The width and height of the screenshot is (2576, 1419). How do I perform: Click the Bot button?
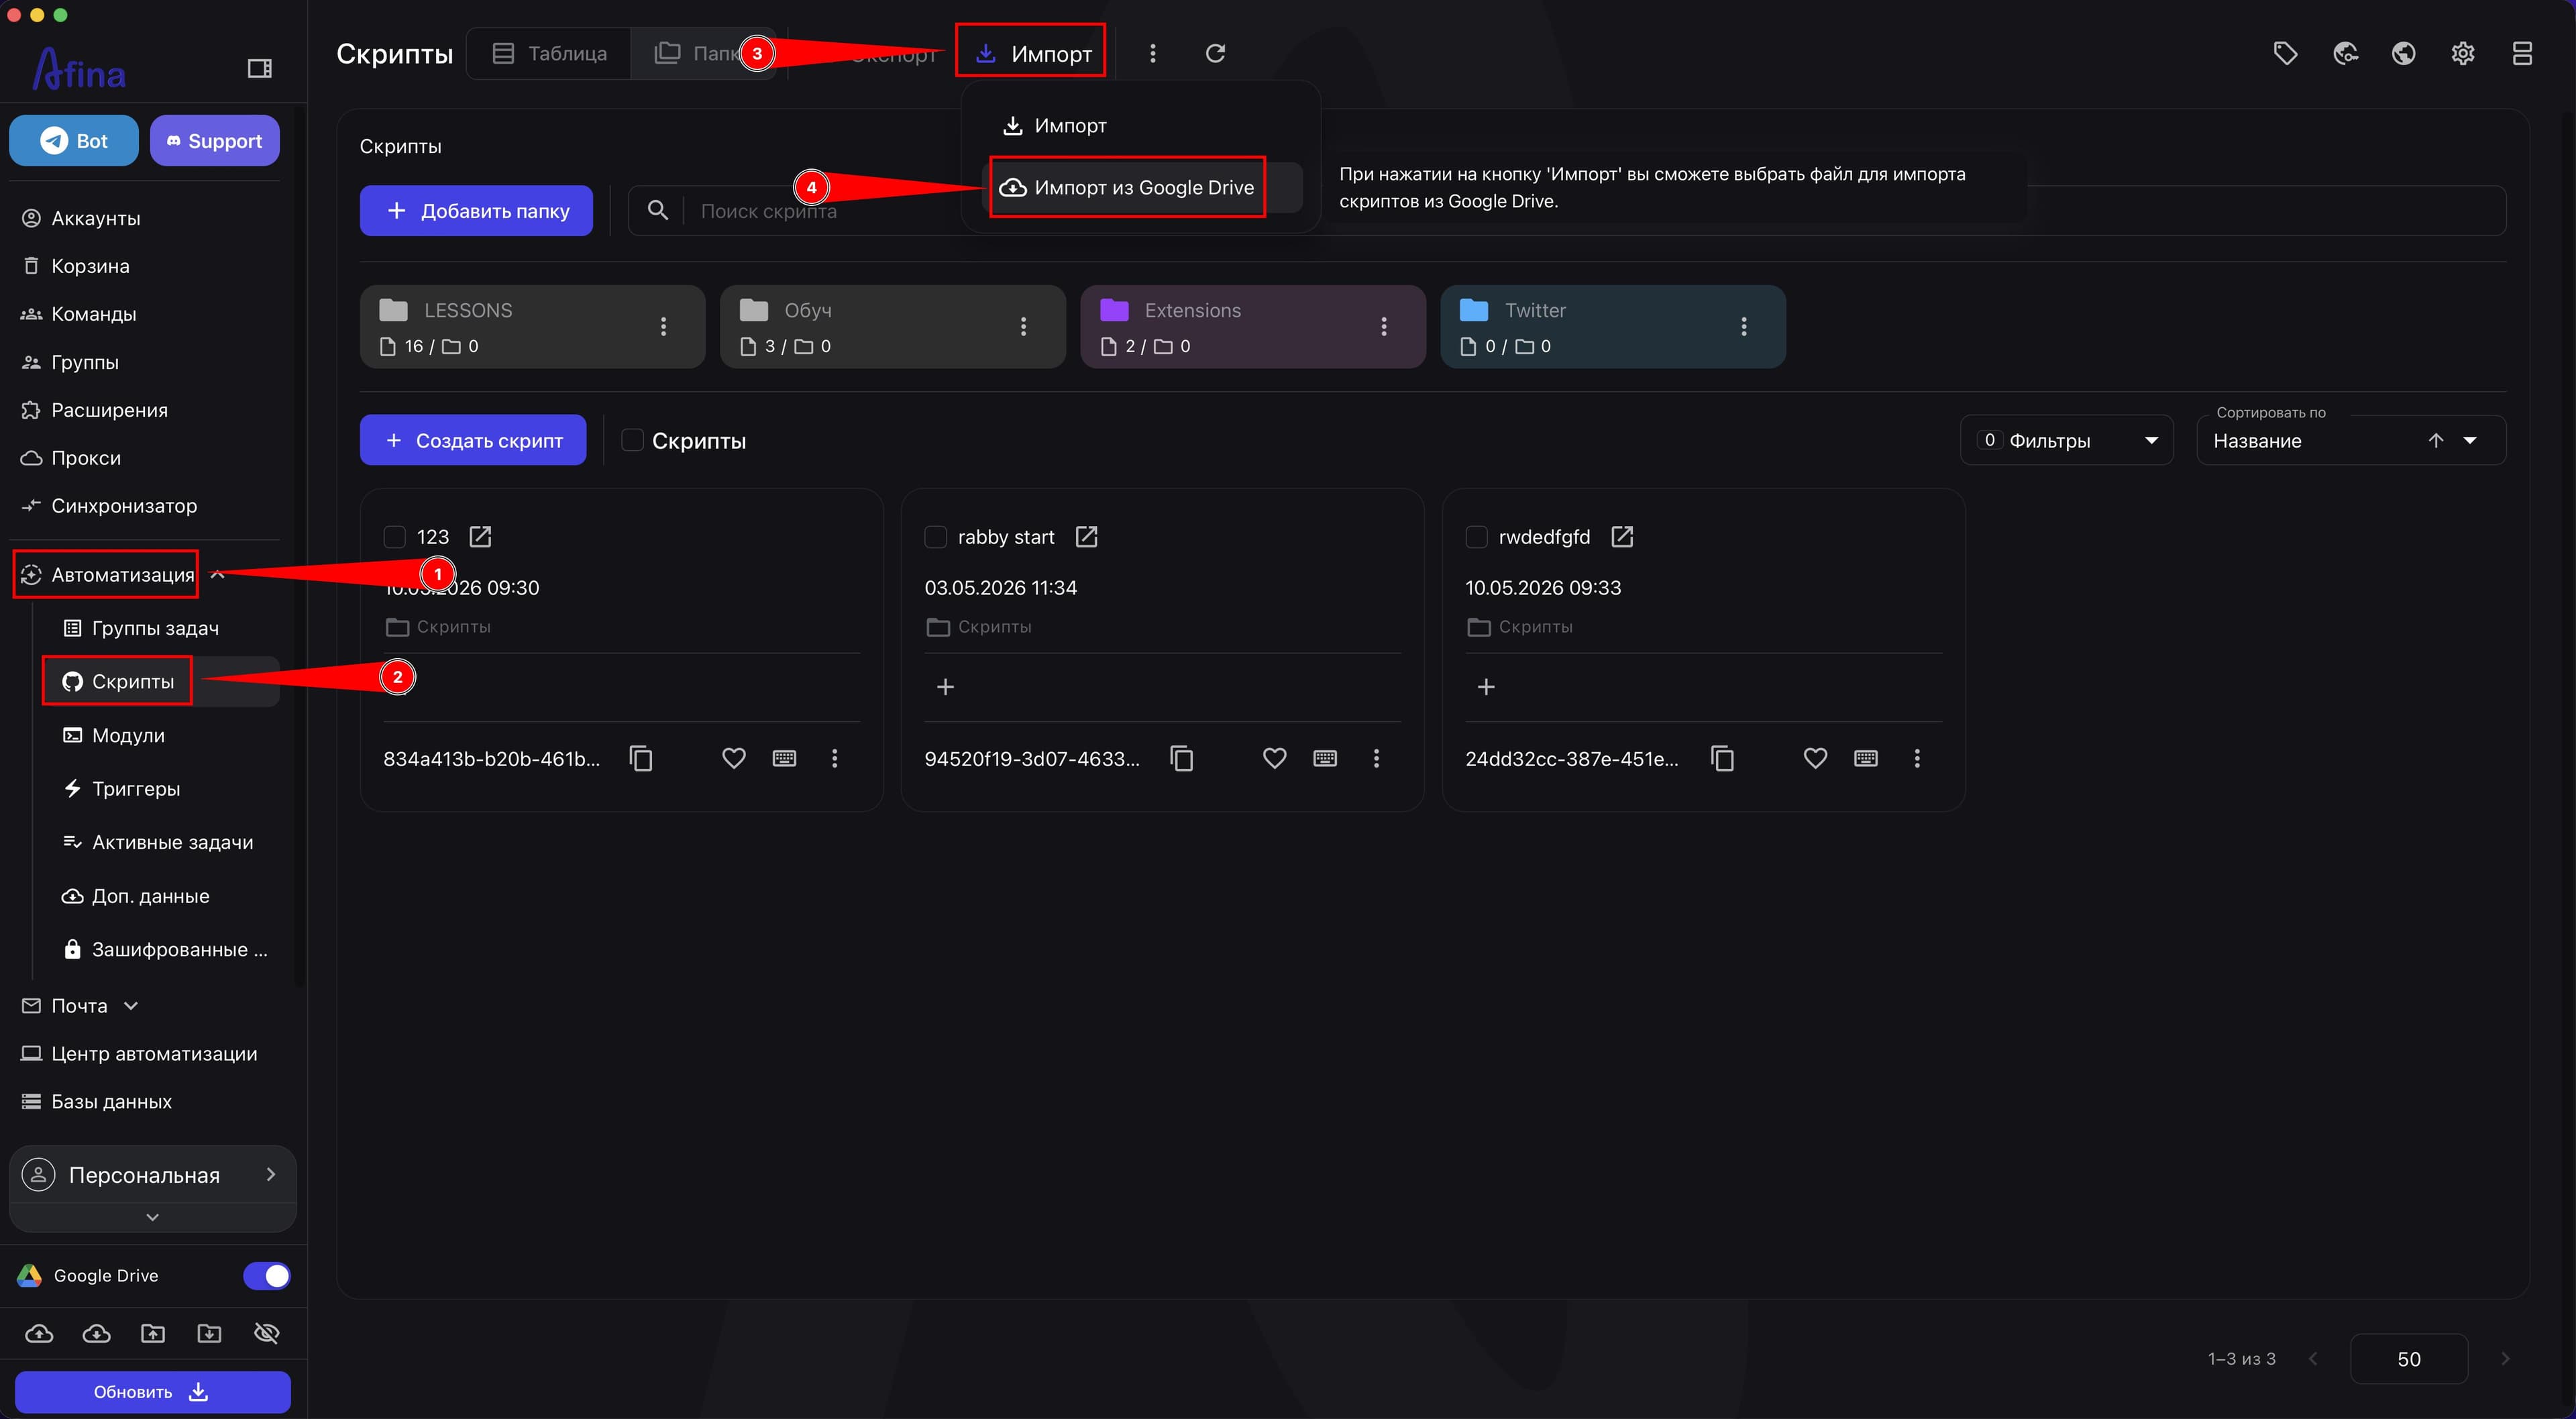pyautogui.click(x=74, y=141)
